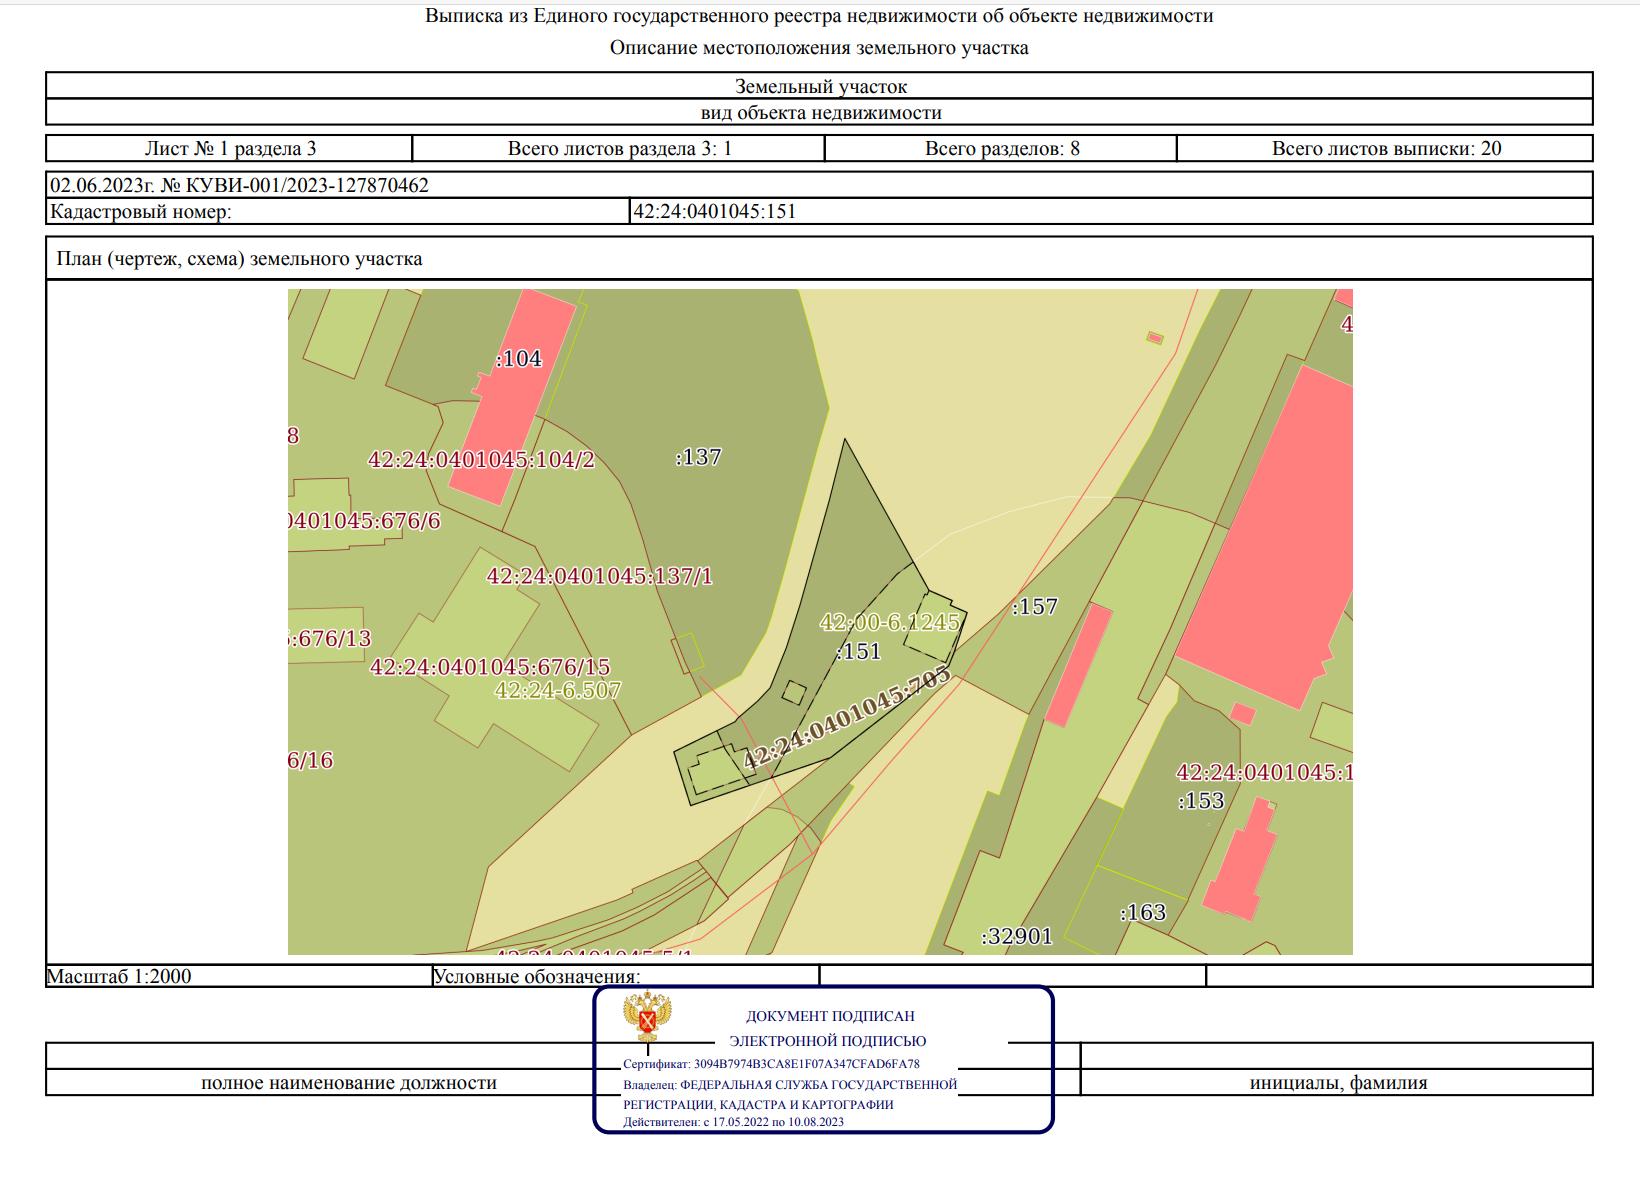Click diagonal label 42:24:0401045:705

point(846,719)
